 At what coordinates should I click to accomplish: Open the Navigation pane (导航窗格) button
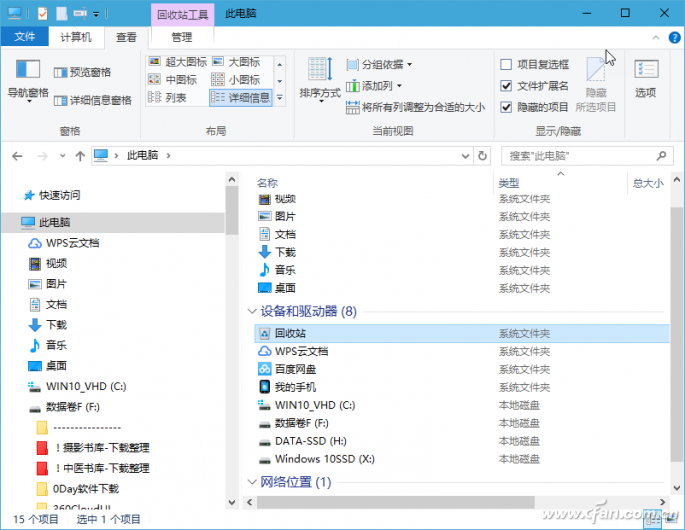pos(28,81)
